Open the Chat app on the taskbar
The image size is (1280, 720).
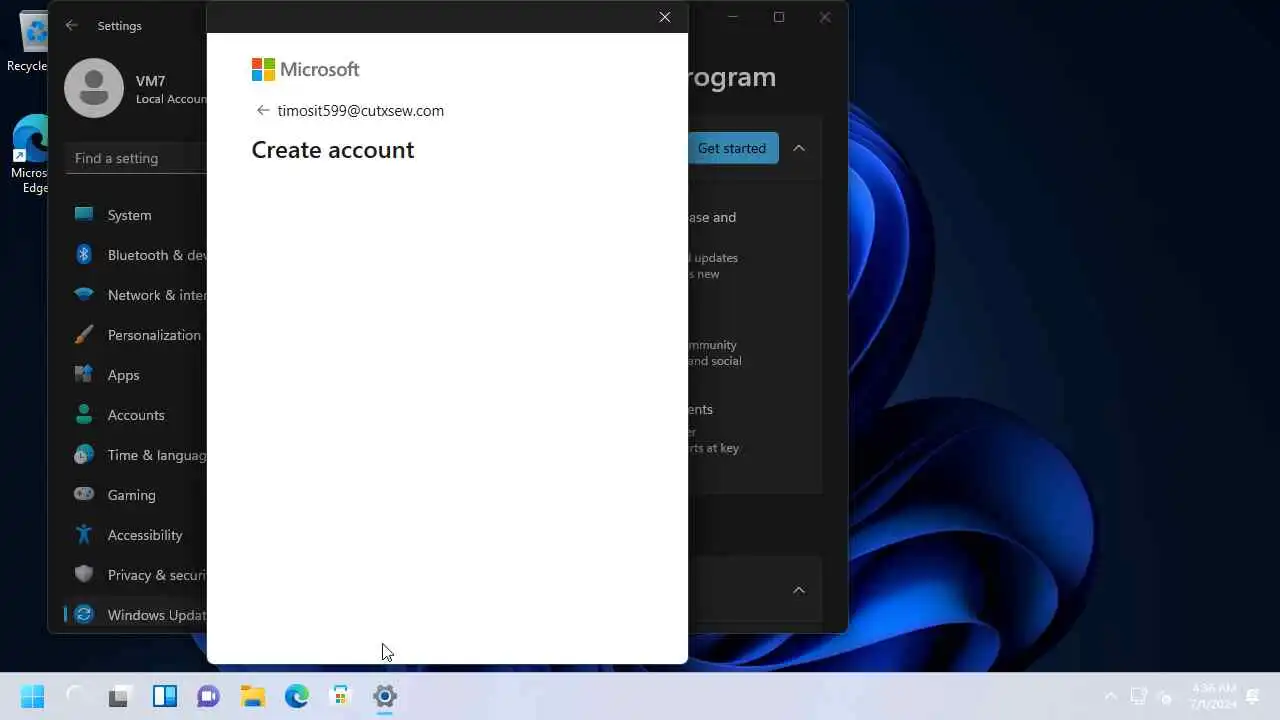208,696
